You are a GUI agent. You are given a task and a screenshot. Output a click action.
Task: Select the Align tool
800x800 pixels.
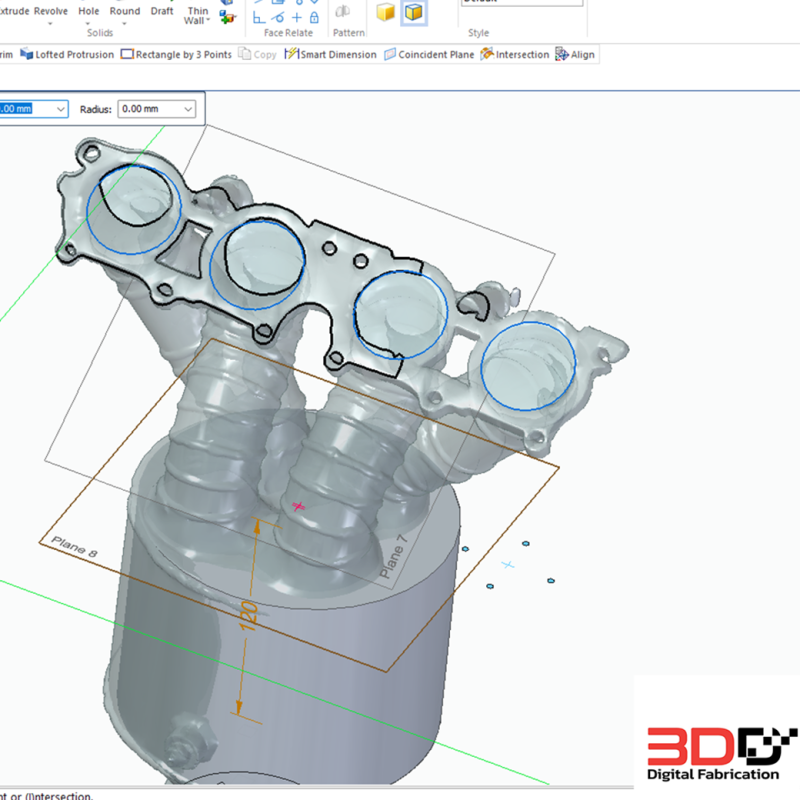[x=575, y=54]
